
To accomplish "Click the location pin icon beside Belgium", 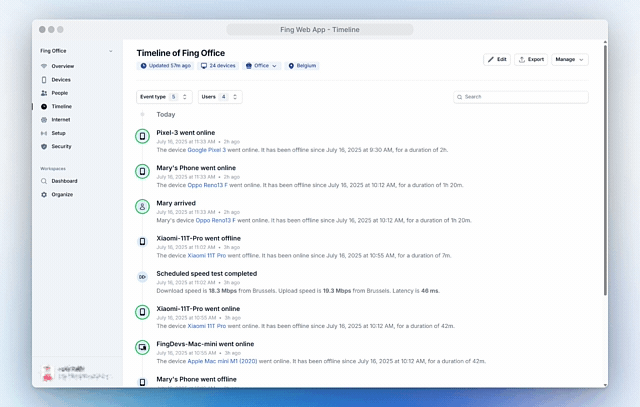I will pos(291,66).
